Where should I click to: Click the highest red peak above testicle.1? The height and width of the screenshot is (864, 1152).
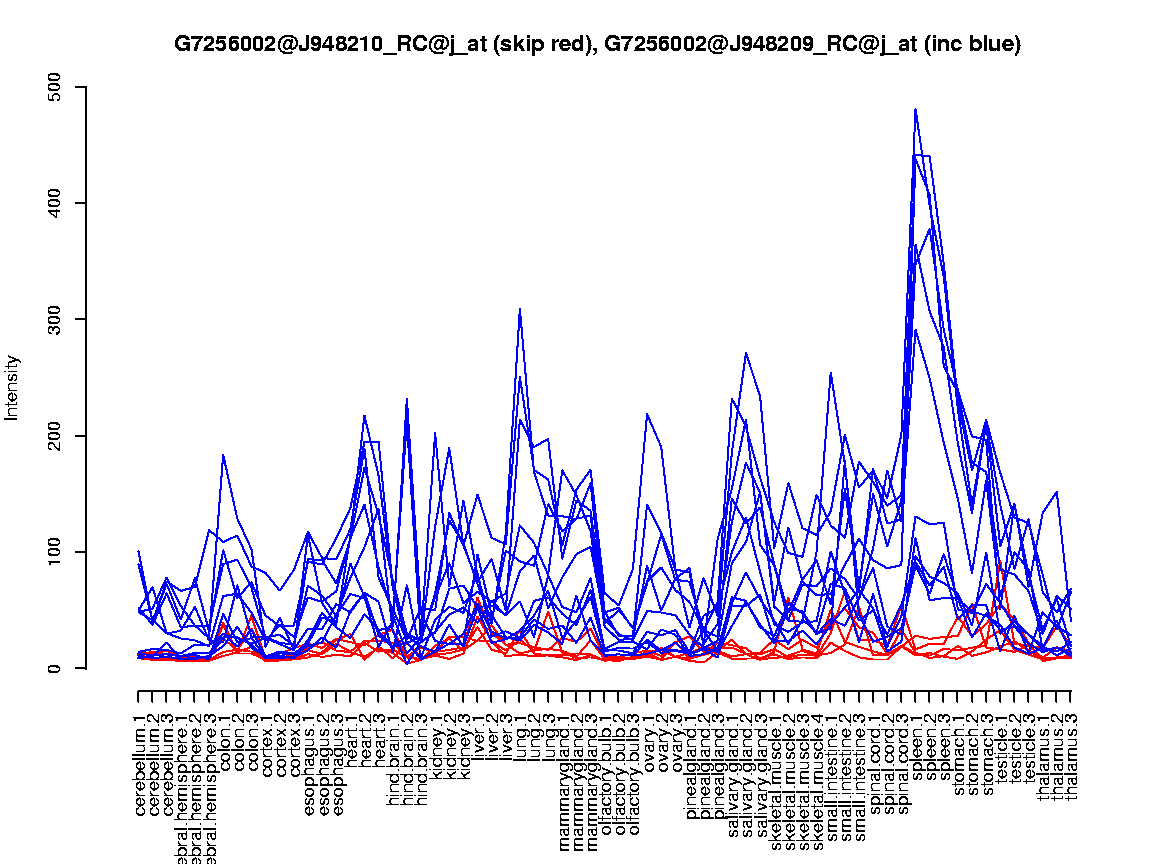click(x=1000, y=566)
